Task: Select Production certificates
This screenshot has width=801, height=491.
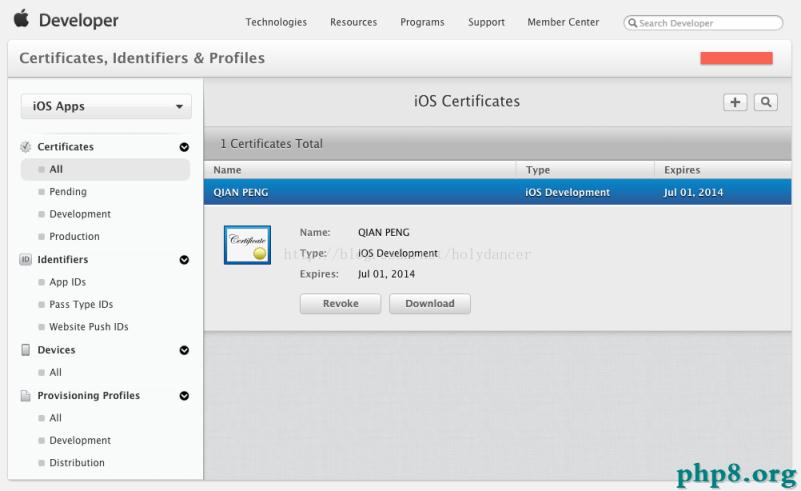Action: (75, 237)
